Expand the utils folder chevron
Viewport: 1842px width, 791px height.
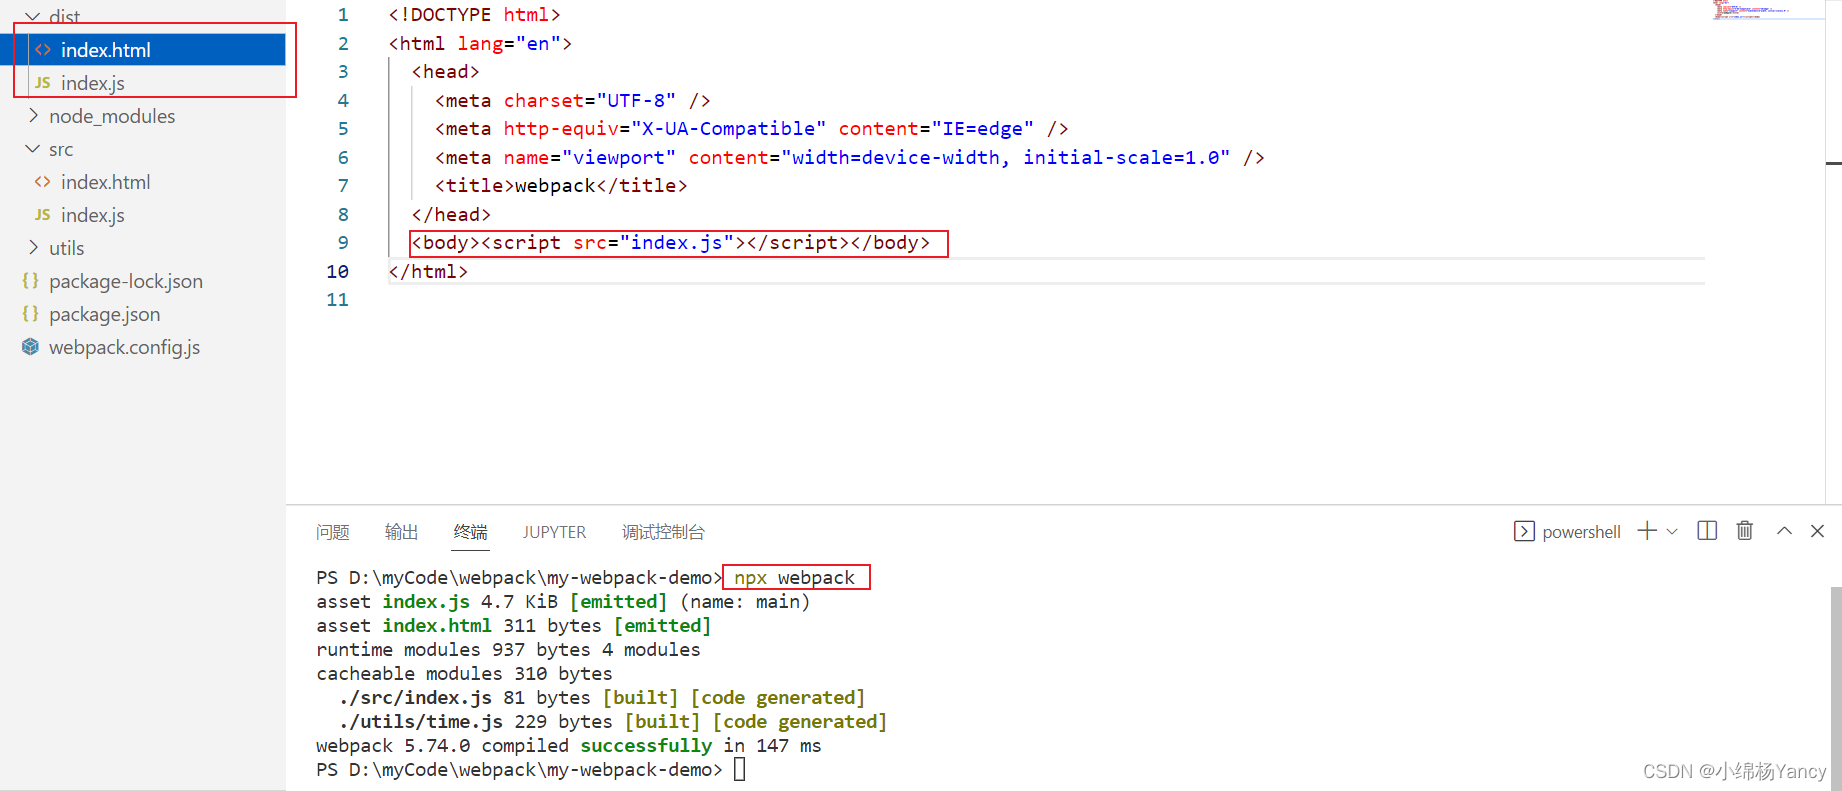pos(33,248)
